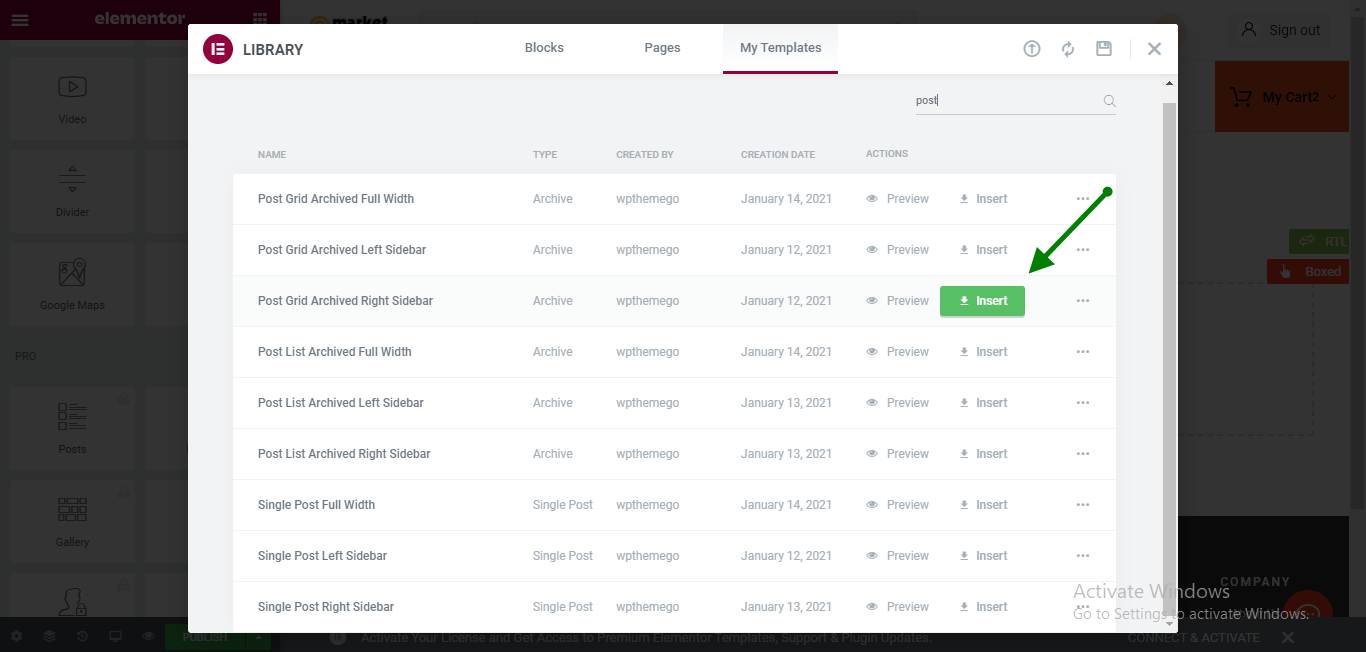1366x652 pixels.
Task: Switch to the Pages tab
Action: 662,48
